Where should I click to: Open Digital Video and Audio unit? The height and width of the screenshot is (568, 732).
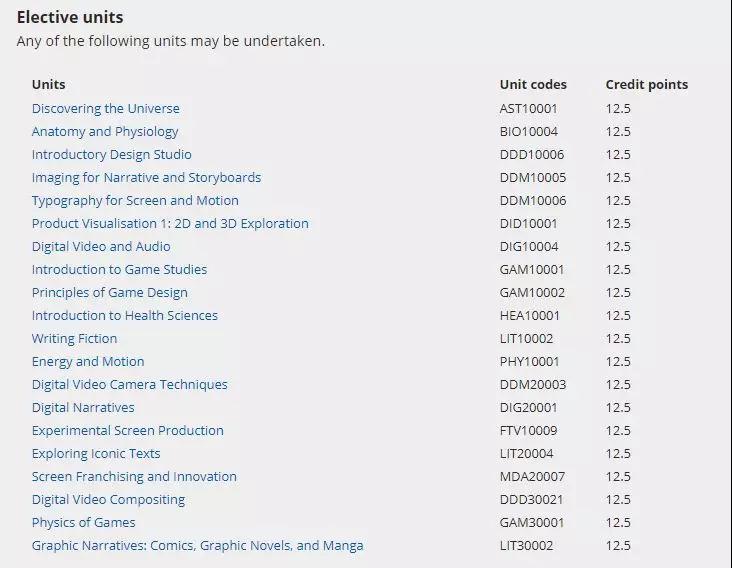pyautogui.click(x=101, y=247)
